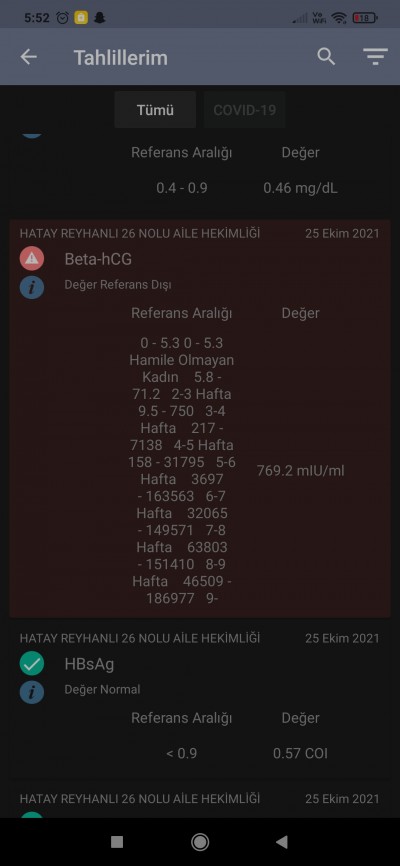This screenshot has height=866, width=400.
Task: Tap Android recent apps square button
Action: (117, 842)
